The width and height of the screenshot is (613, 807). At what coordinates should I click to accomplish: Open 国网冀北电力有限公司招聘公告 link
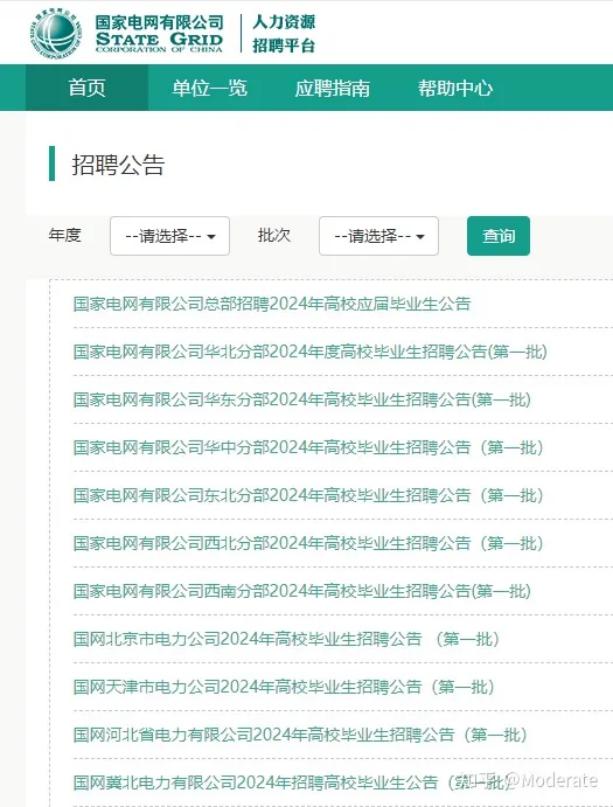pyautogui.click(x=290, y=782)
